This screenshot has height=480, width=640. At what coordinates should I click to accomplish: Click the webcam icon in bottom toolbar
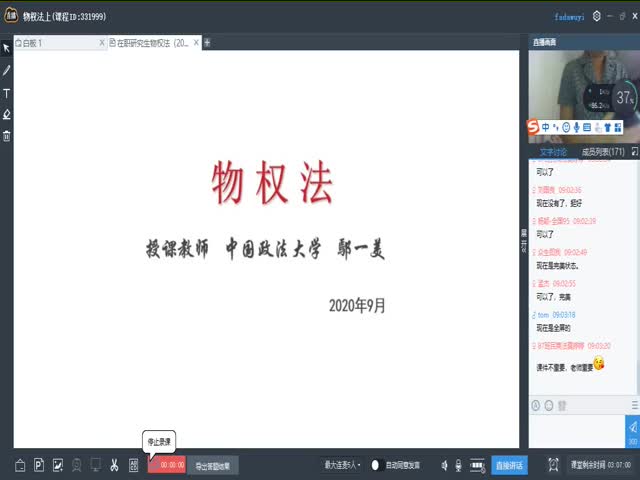tap(77, 465)
